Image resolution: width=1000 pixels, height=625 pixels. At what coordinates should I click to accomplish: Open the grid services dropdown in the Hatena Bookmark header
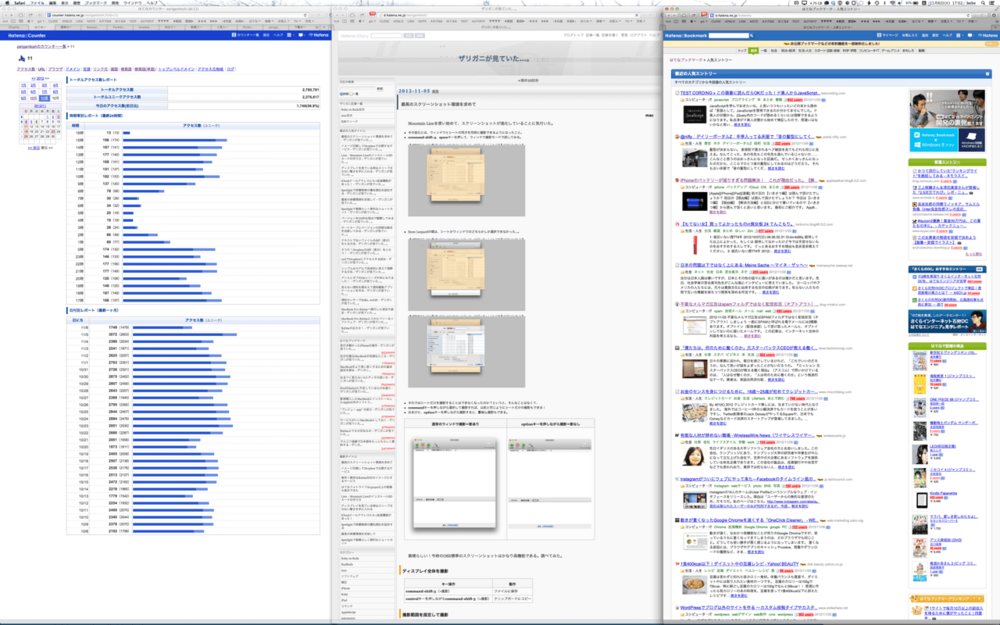tap(960, 35)
